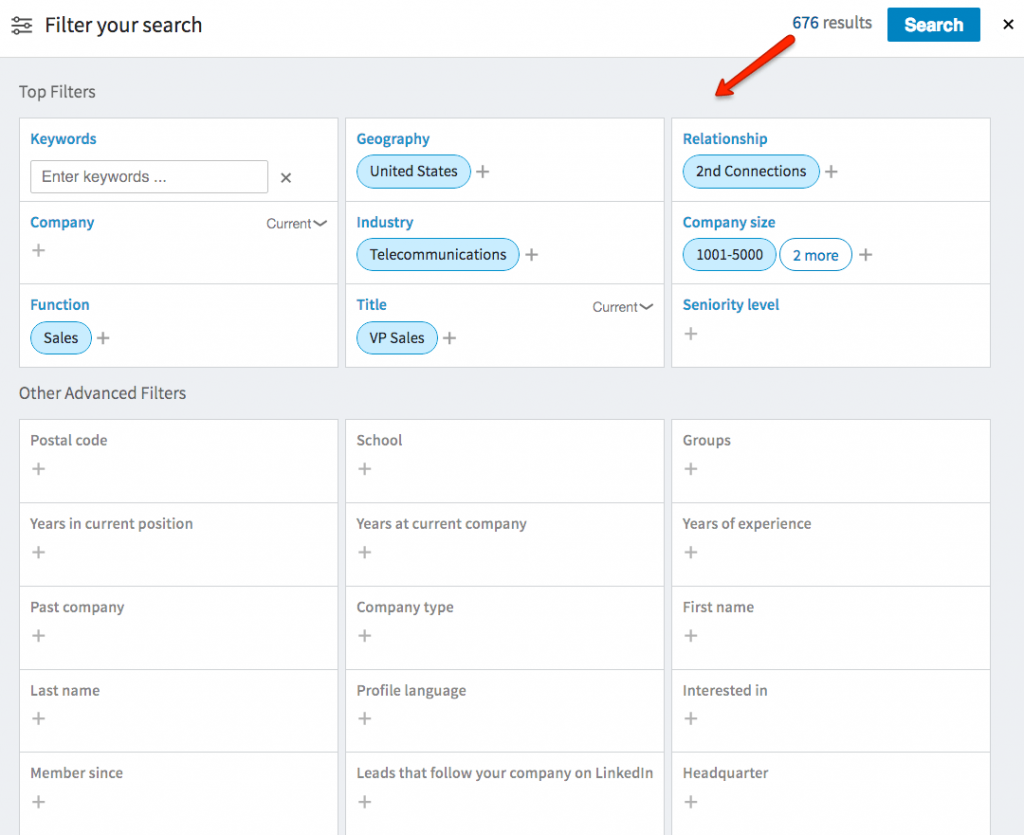Open the Title Current dropdown
The image size is (1024, 835).
(x=622, y=307)
